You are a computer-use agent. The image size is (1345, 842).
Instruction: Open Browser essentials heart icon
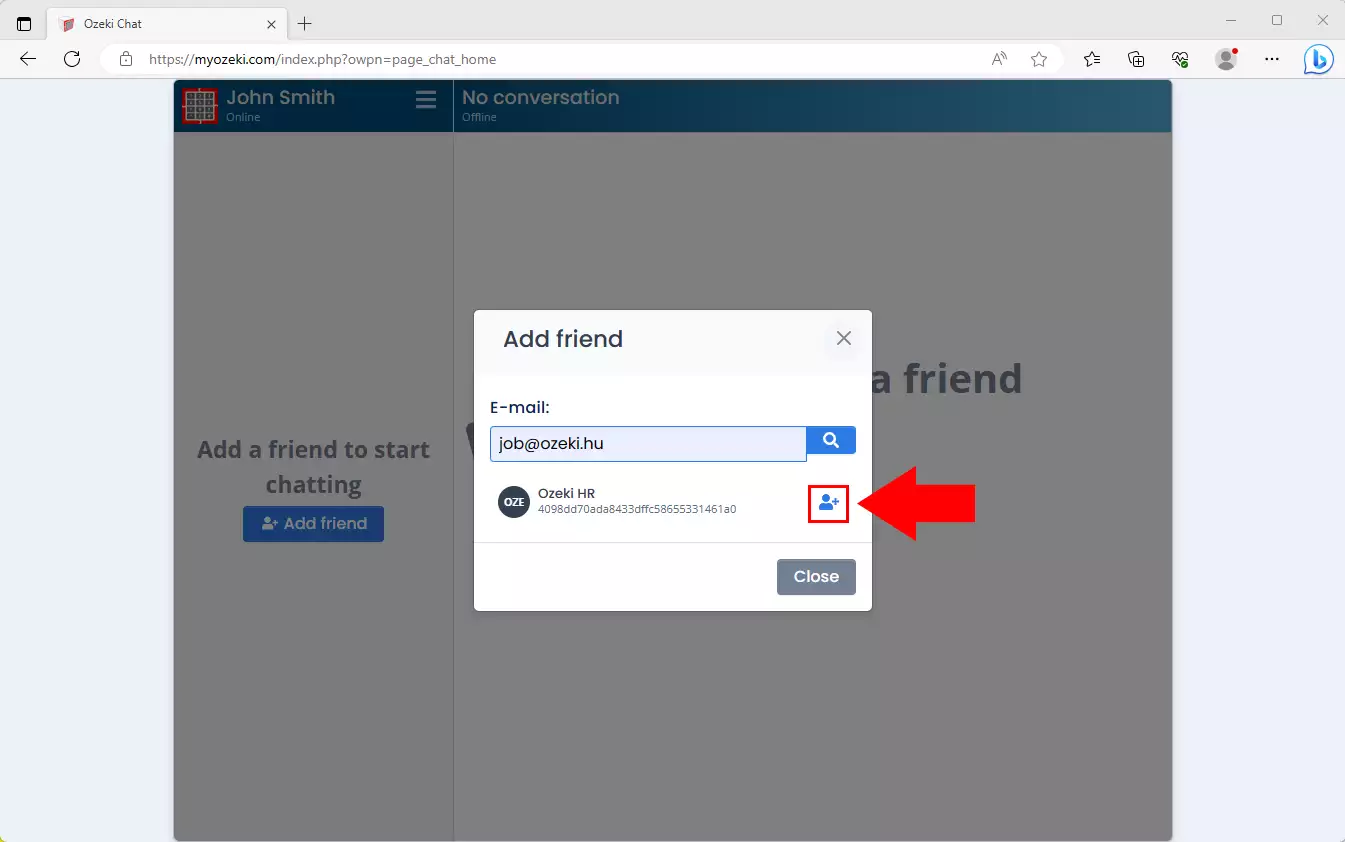(1180, 59)
